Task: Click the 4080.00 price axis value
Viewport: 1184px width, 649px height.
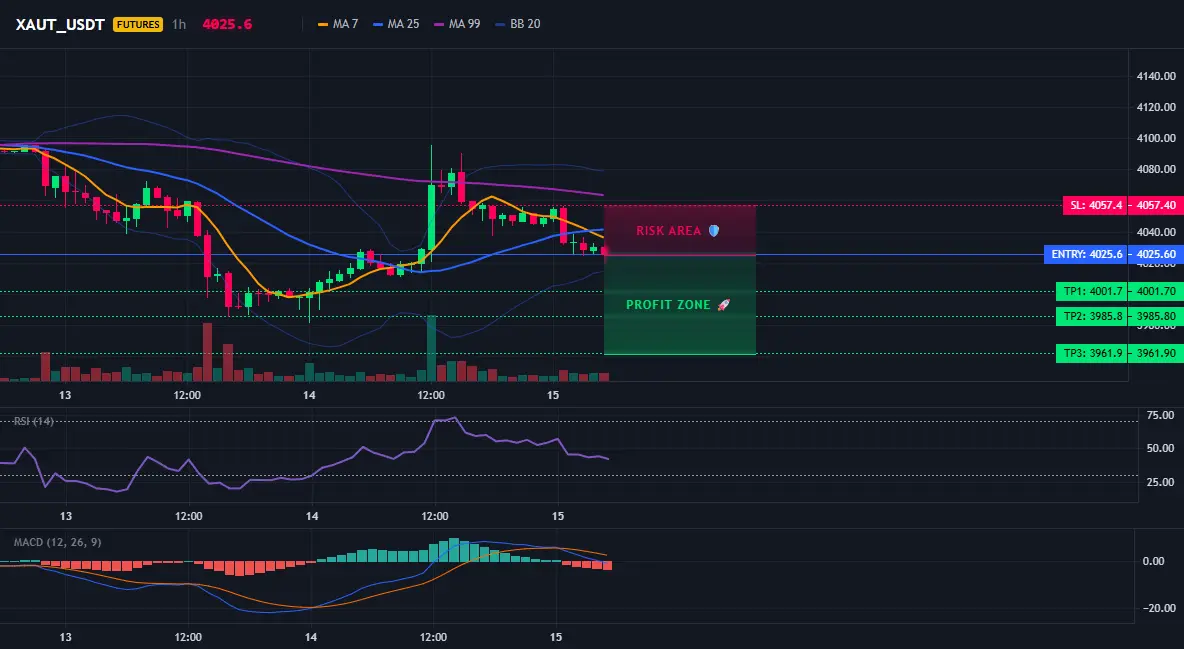Action: coord(1156,169)
